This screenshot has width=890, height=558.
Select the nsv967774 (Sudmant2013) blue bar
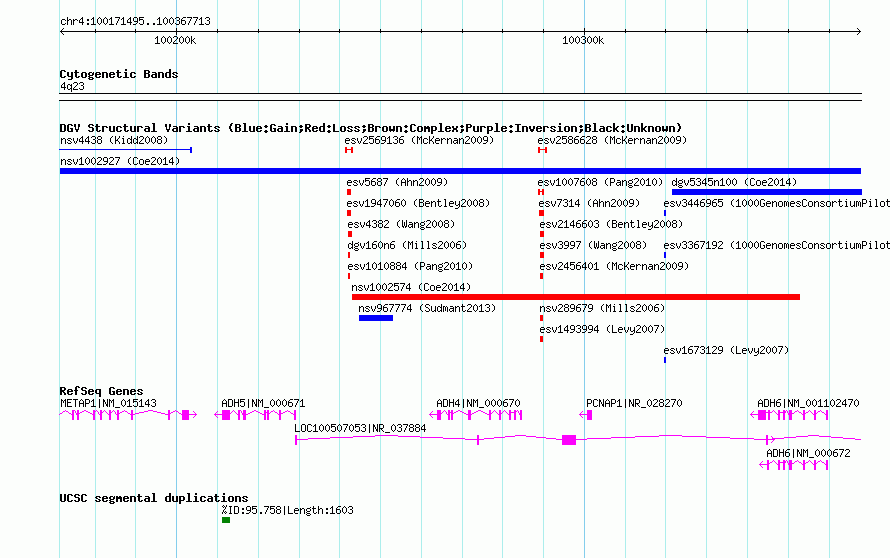point(376,318)
